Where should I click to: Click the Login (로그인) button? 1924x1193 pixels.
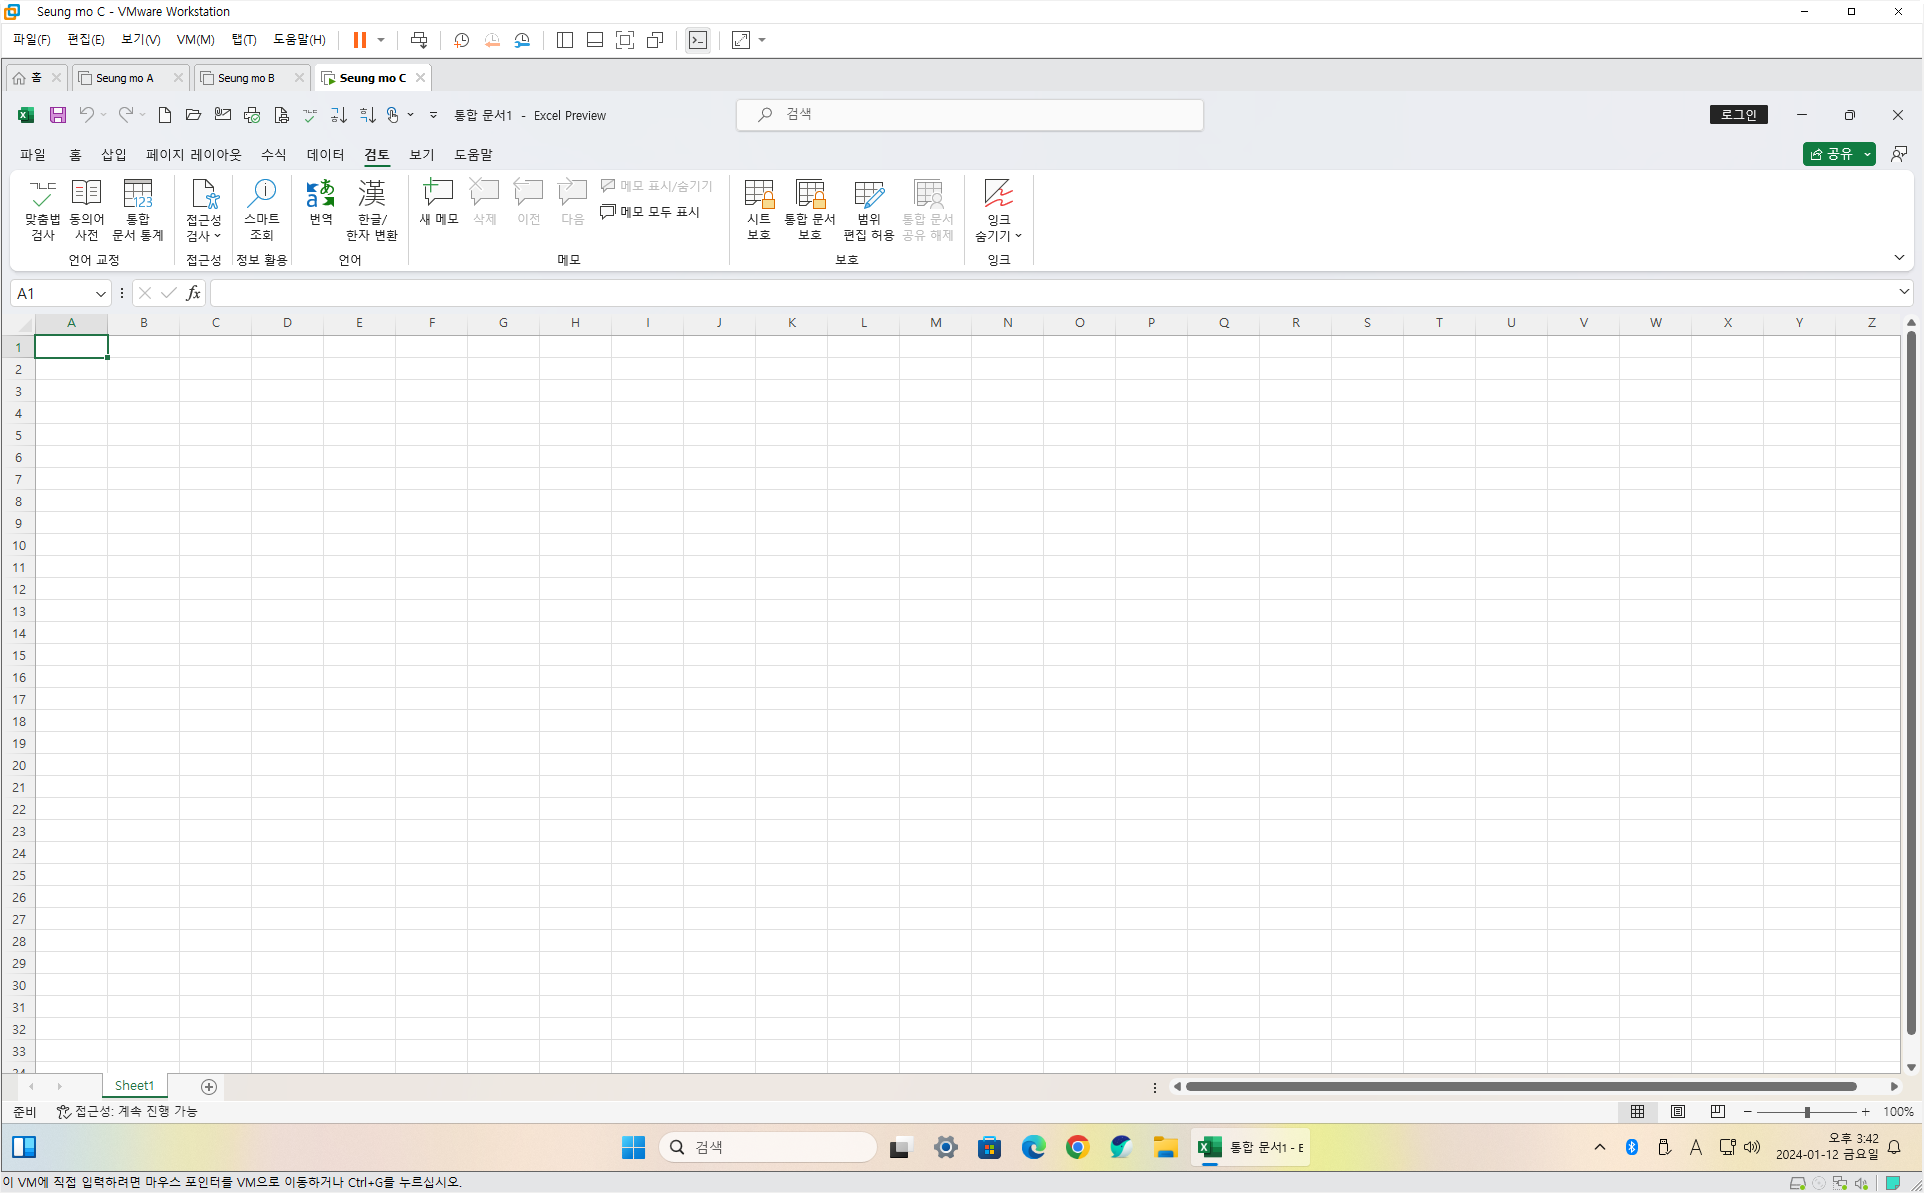[1738, 115]
